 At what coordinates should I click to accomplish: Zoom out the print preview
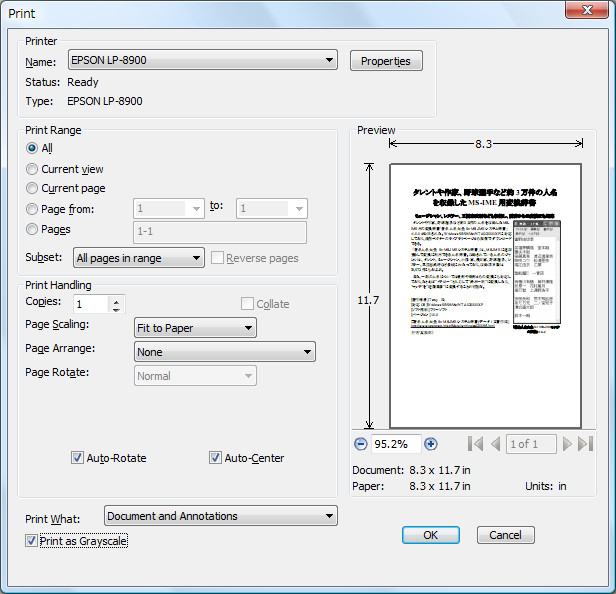360,444
